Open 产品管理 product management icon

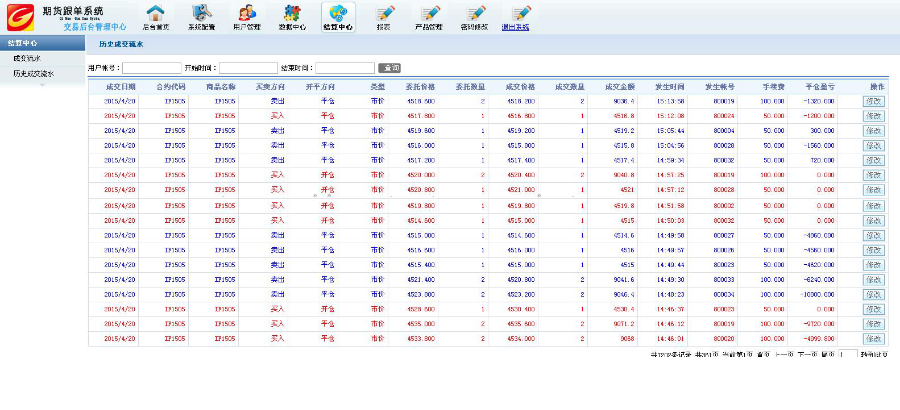(429, 16)
